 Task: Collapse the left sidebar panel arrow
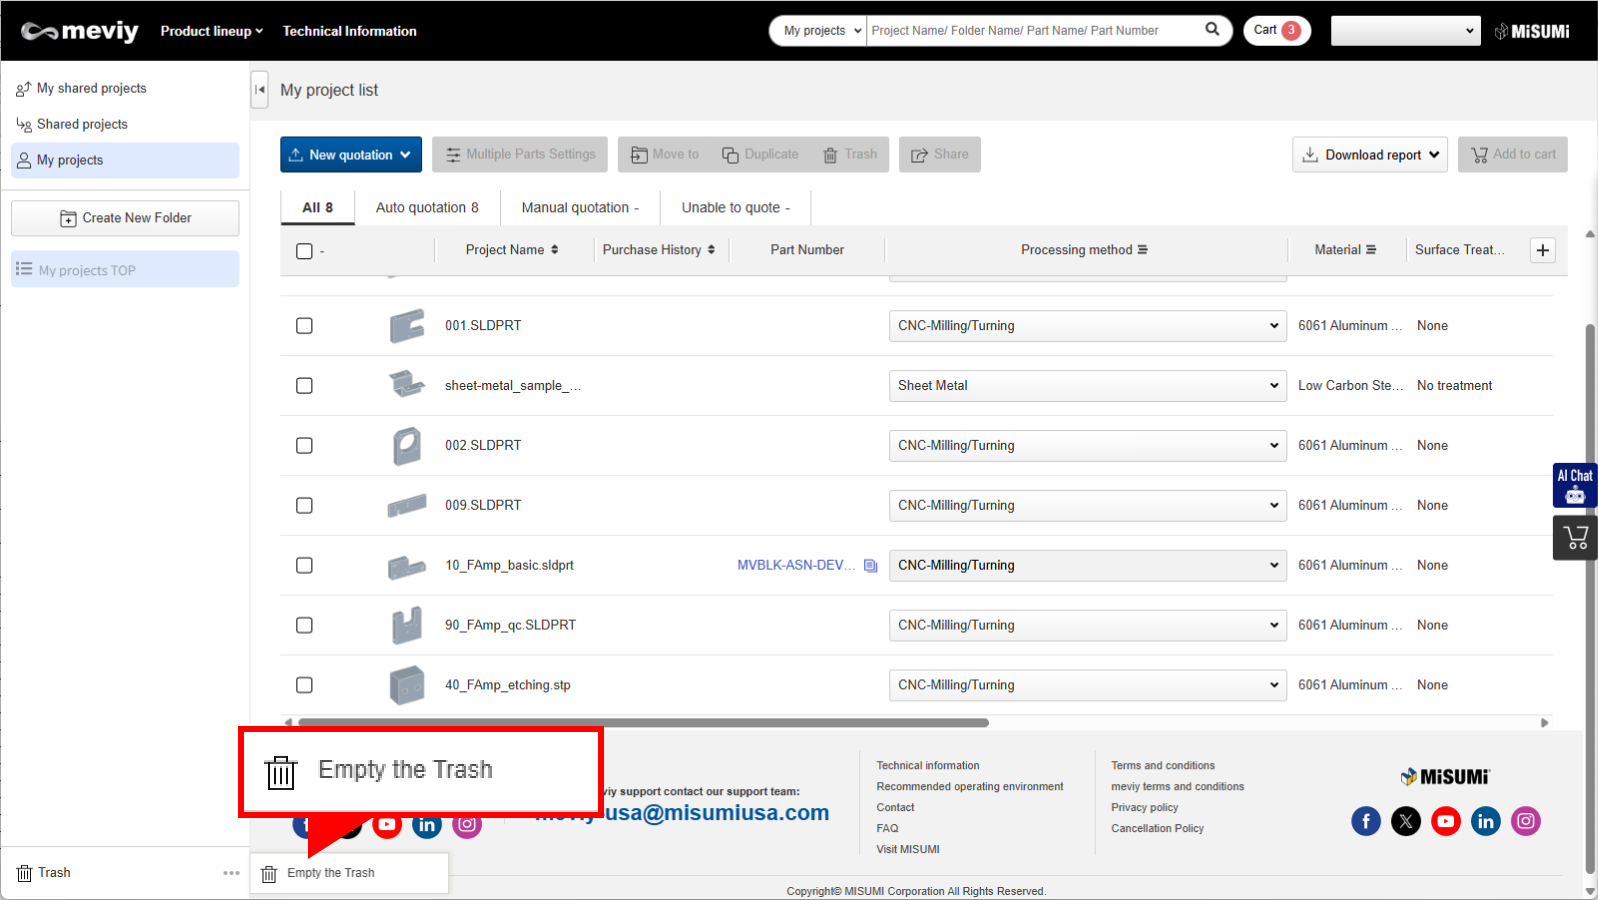(260, 89)
